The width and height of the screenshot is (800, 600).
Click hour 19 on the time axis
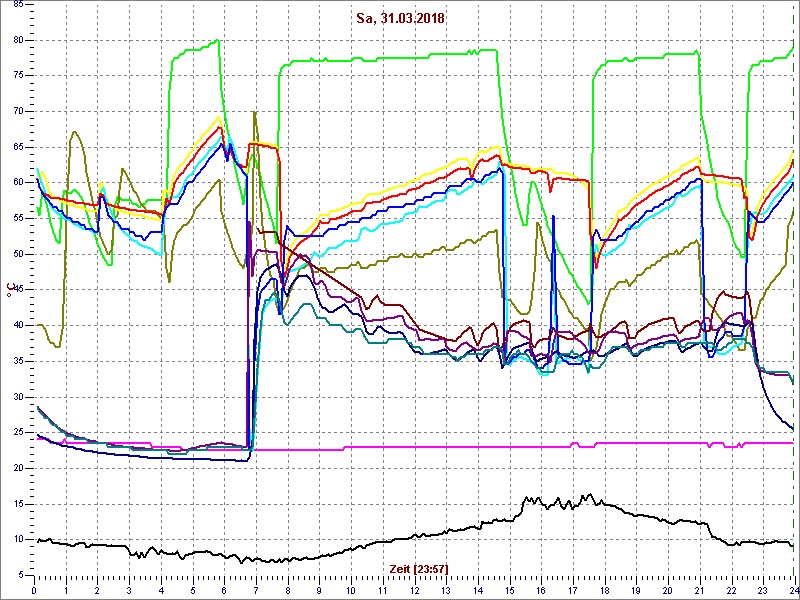(x=636, y=589)
